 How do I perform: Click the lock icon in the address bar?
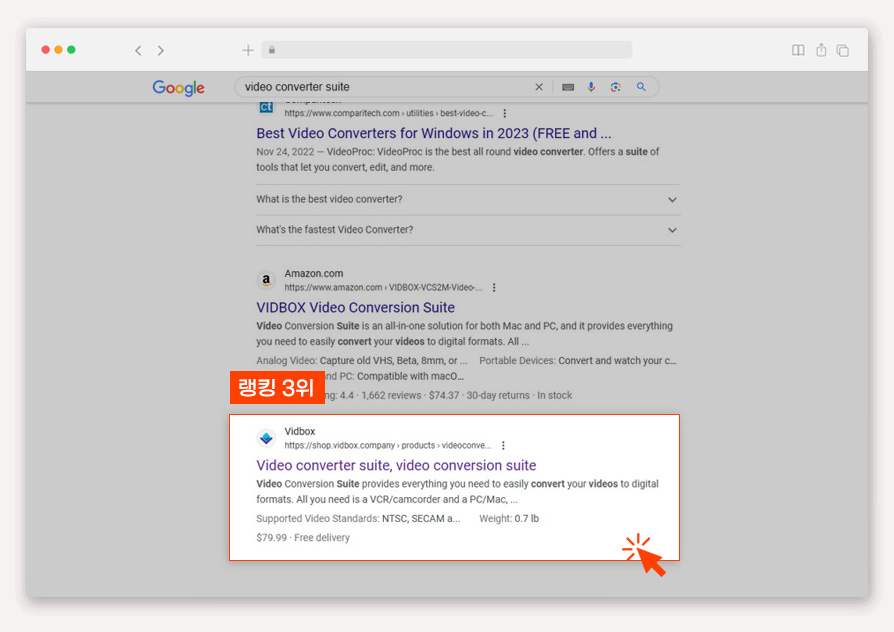pos(272,50)
